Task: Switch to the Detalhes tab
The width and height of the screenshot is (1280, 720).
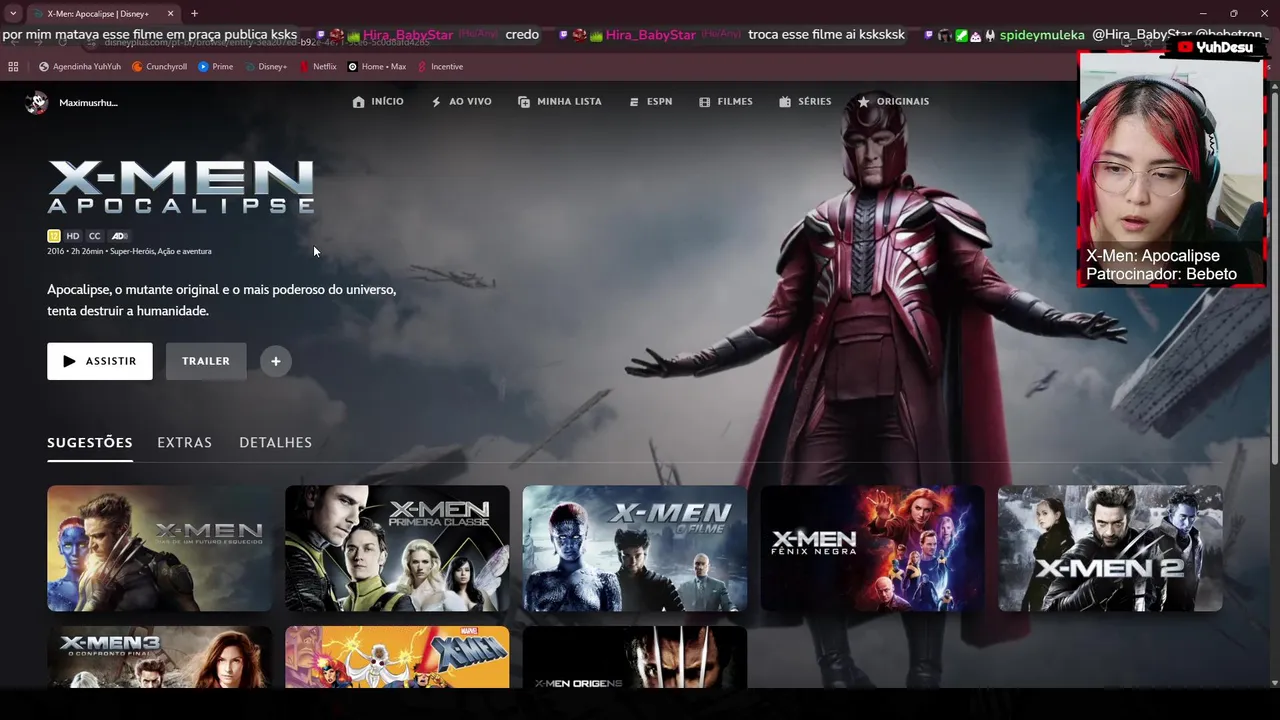Action: [275, 442]
